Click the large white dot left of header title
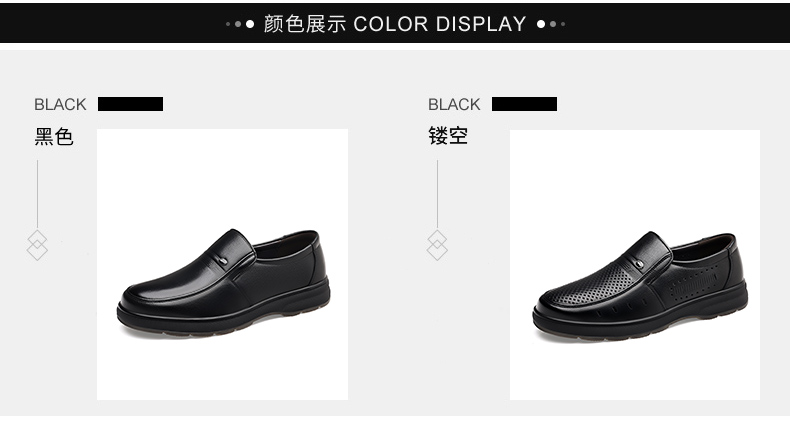The height and width of the screenshot is (425, 790). coord(250,24)
